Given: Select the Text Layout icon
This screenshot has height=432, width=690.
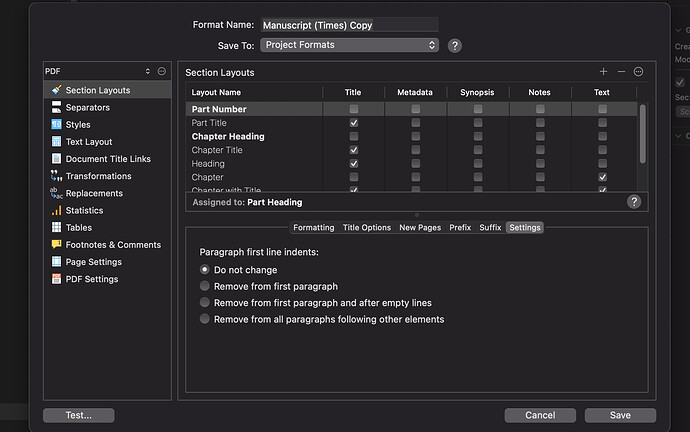Looking at the screenshot, I should point(56,142).
